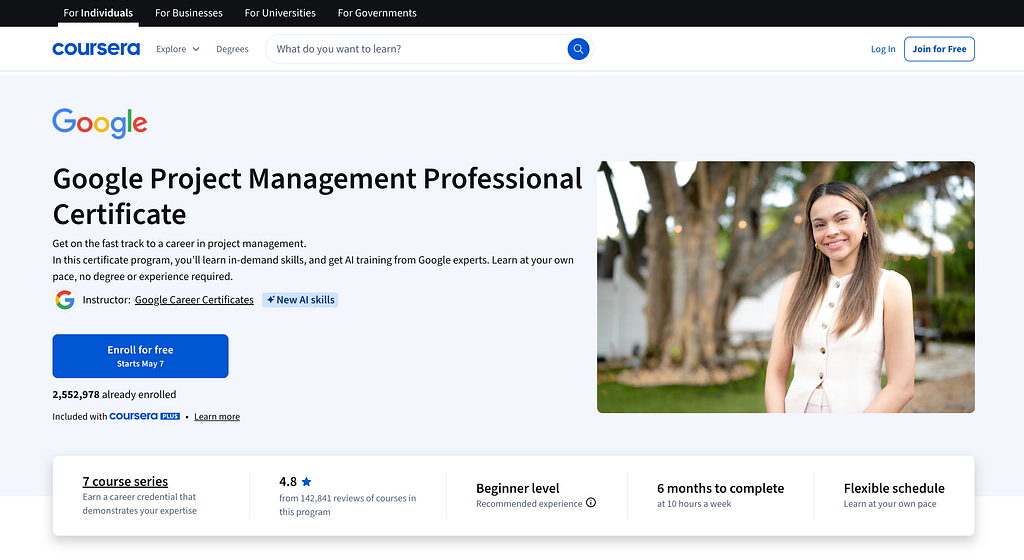The height and width of the screenshot is (560, 1024).
Task: Click the blue search magnifier icon
Action: point(578,49)
